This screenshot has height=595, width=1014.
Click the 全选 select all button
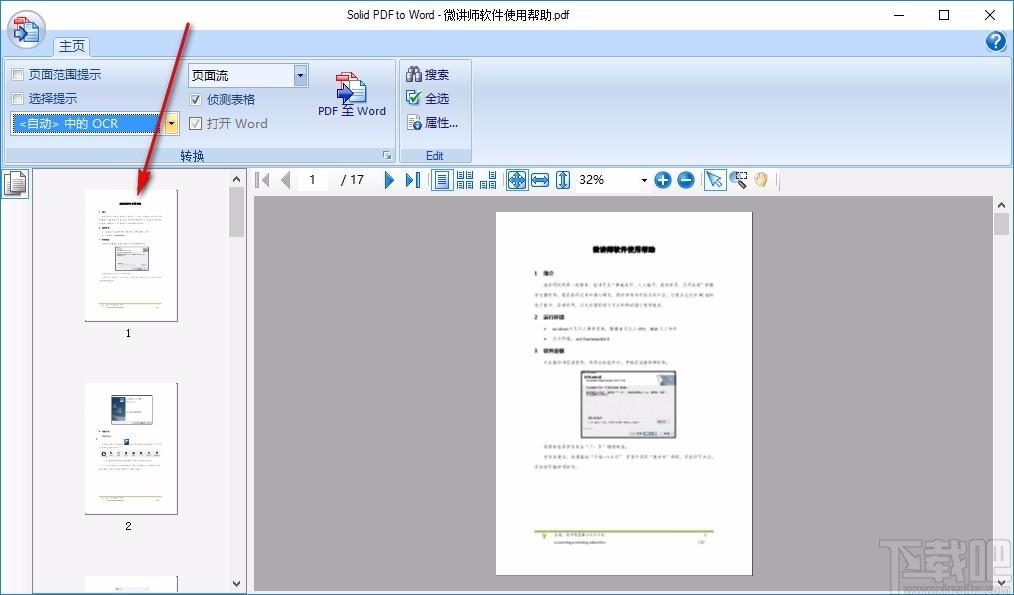click(427, 98)
